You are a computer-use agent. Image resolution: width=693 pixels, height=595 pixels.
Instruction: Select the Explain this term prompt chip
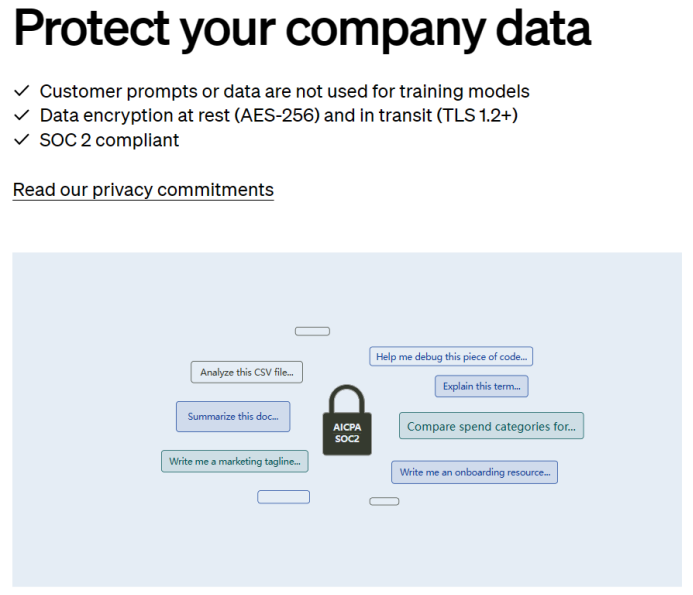click(481, 386)
